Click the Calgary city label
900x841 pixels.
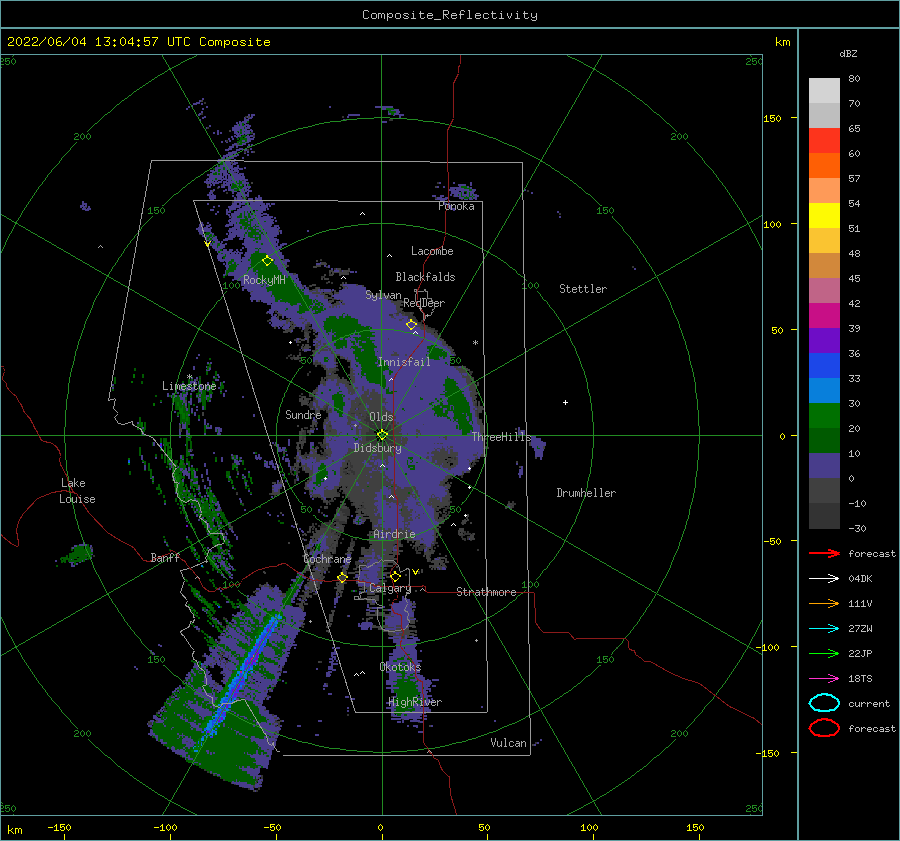[390, 588]
